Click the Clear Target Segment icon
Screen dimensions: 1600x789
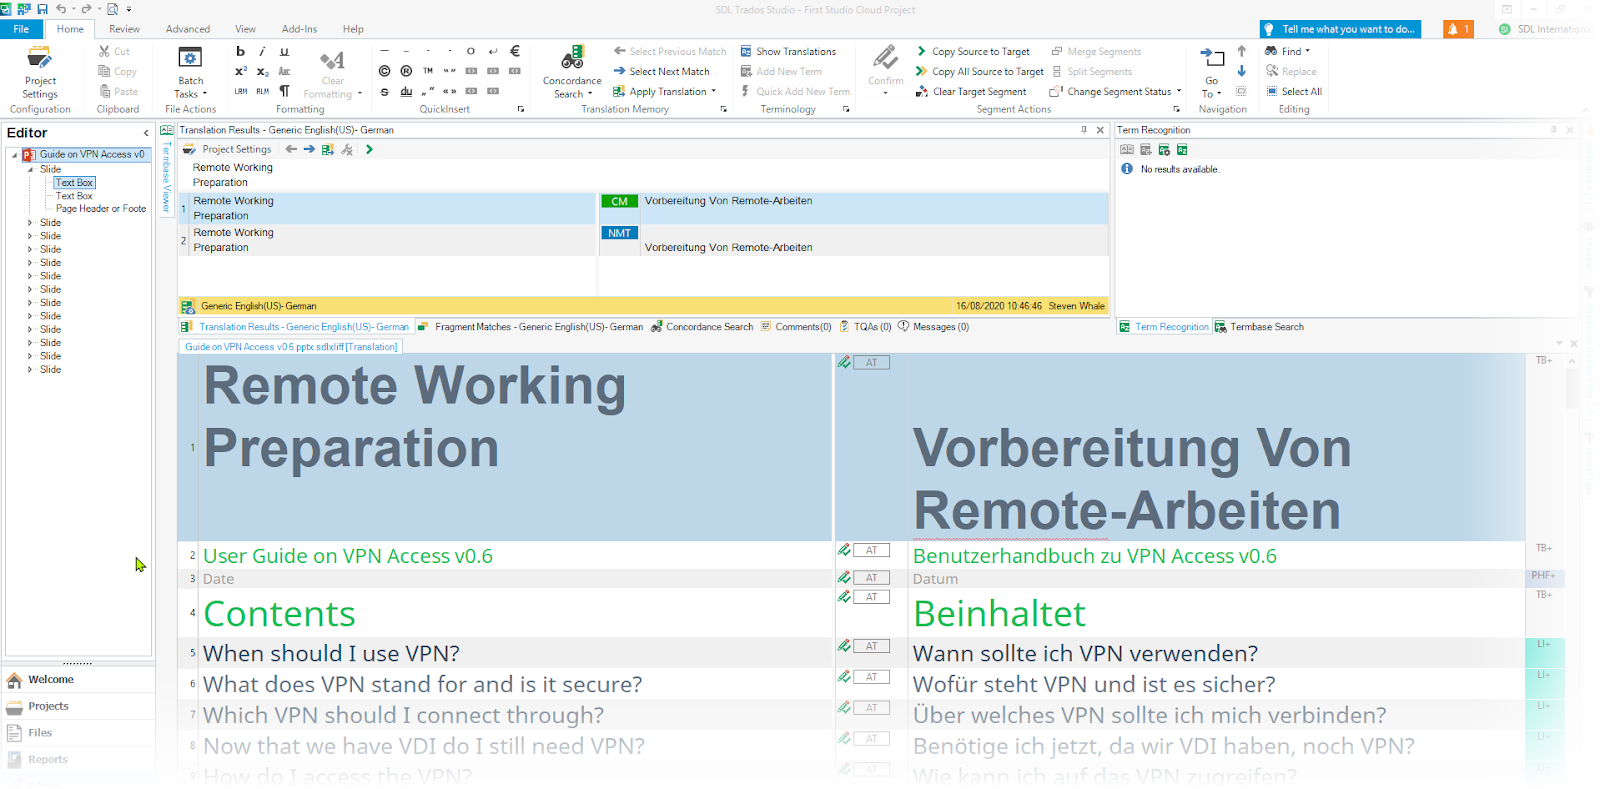tap(921, 91)
